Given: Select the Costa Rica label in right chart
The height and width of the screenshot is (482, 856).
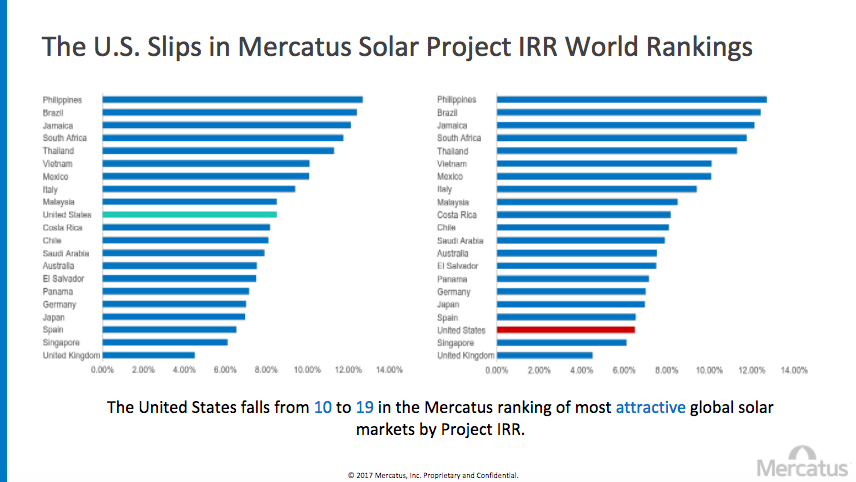Looking at the screenshot, I should pyautogui.click(x=457, y=215).
